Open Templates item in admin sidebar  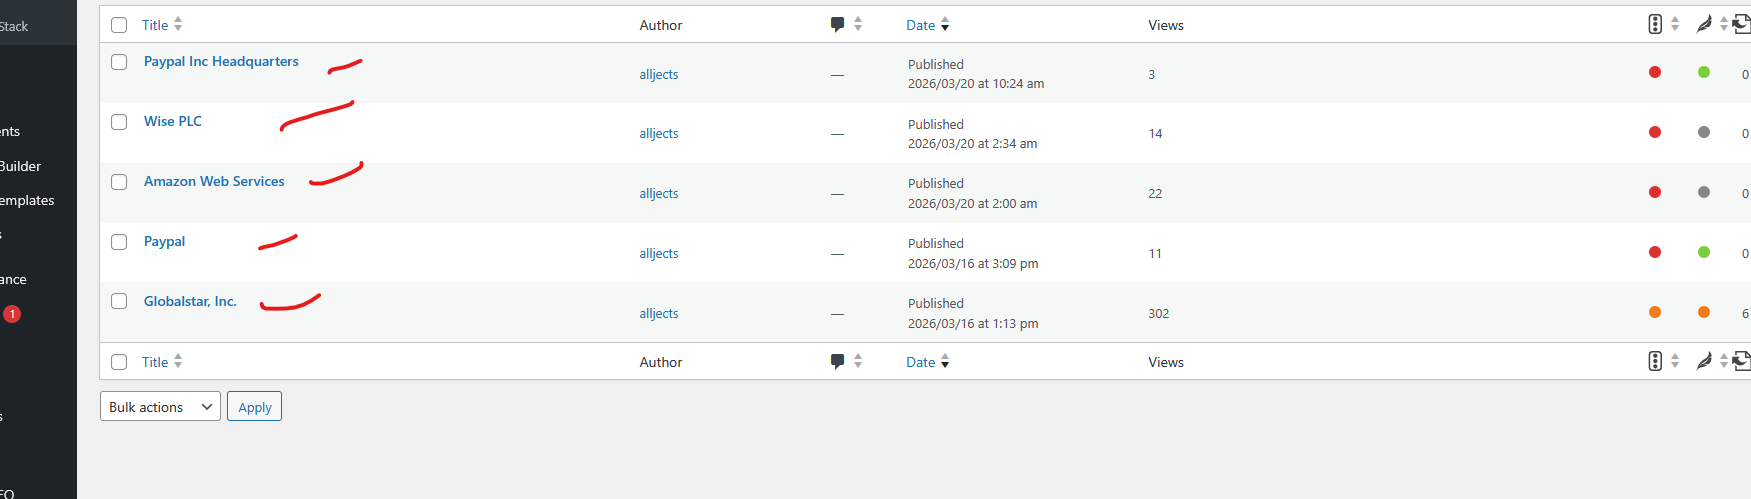[27, 200]
